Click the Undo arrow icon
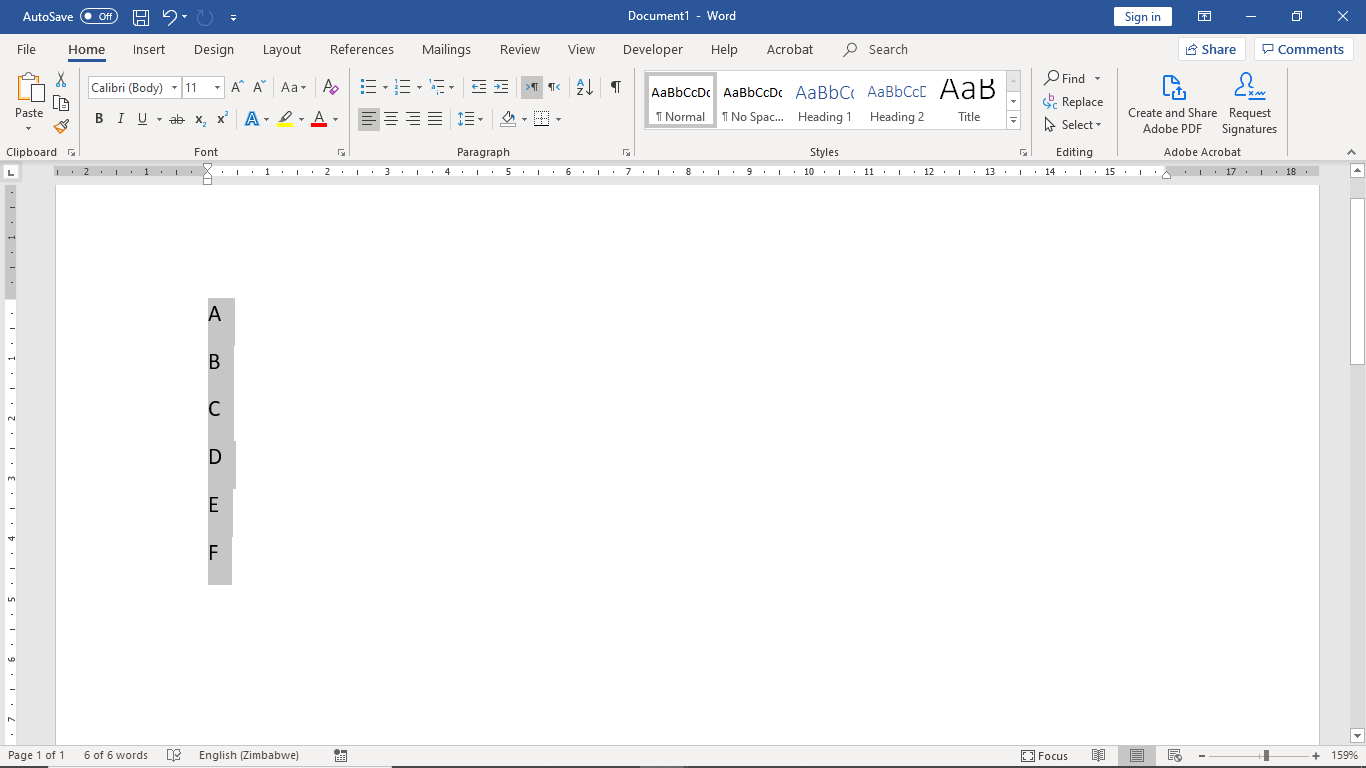1366x768 pixels. tap(169, 17)
